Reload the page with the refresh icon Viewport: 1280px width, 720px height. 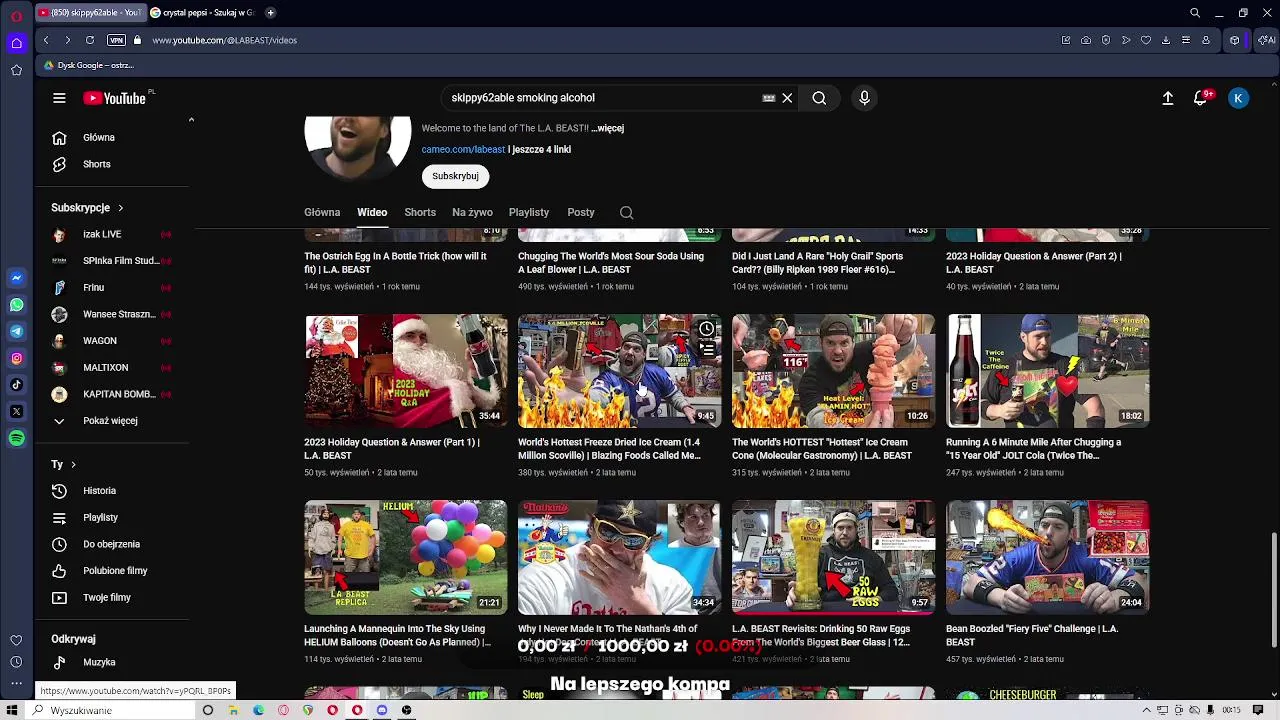90,40
